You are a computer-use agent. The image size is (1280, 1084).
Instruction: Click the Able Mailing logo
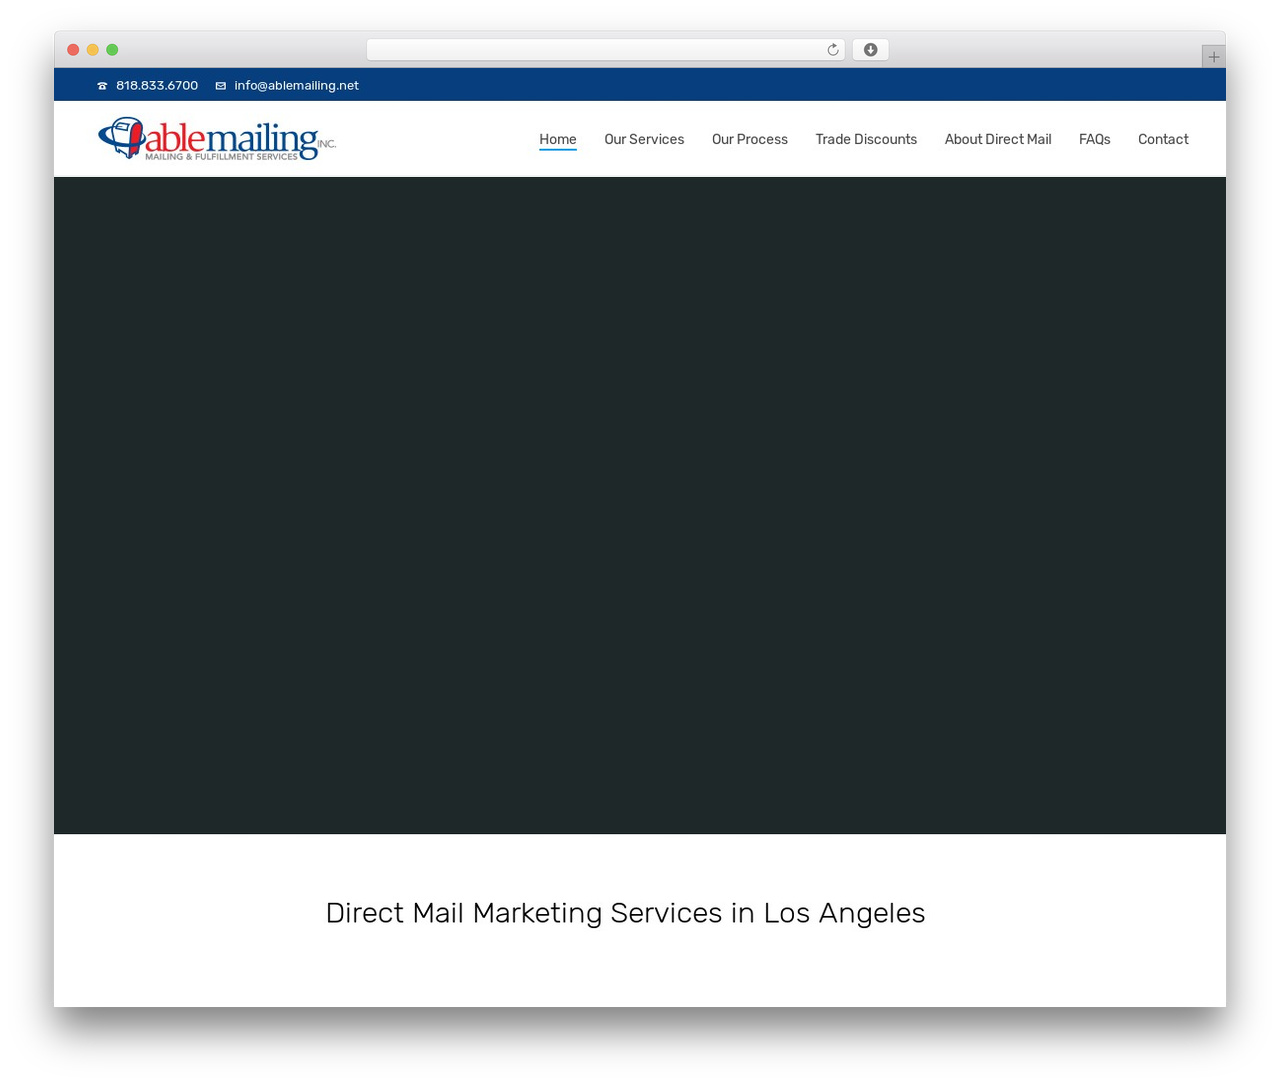pos(217,139)
